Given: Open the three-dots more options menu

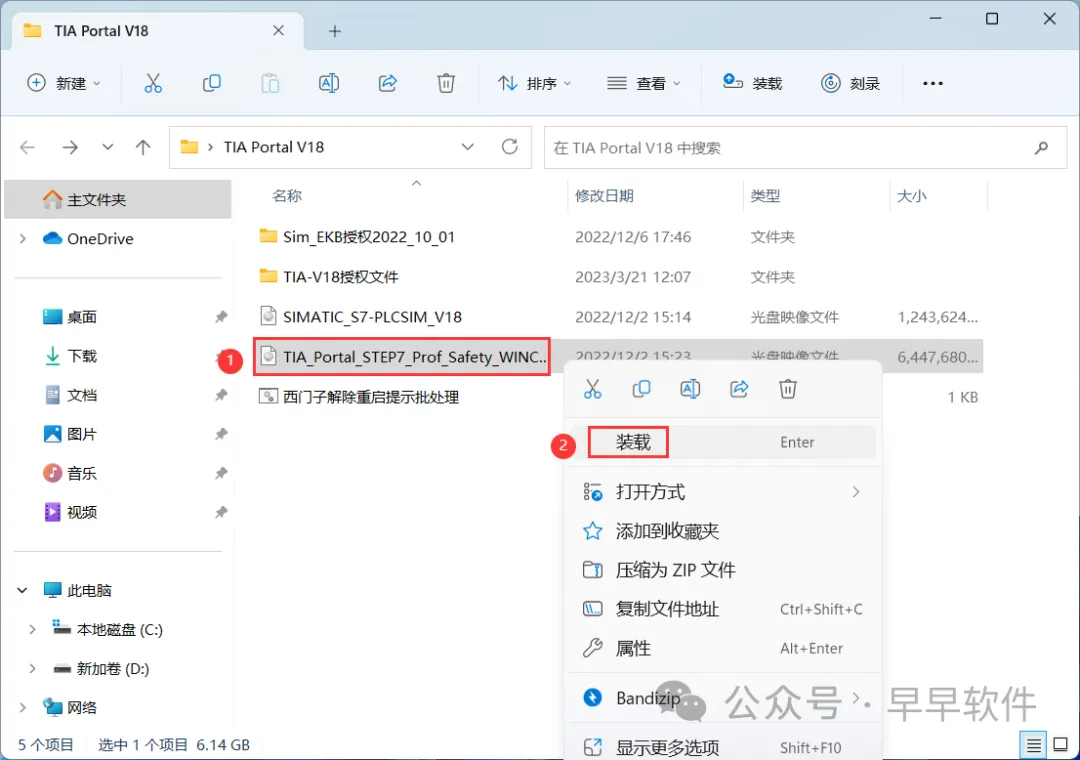Looking at the screenshot, I should point(933,83).
